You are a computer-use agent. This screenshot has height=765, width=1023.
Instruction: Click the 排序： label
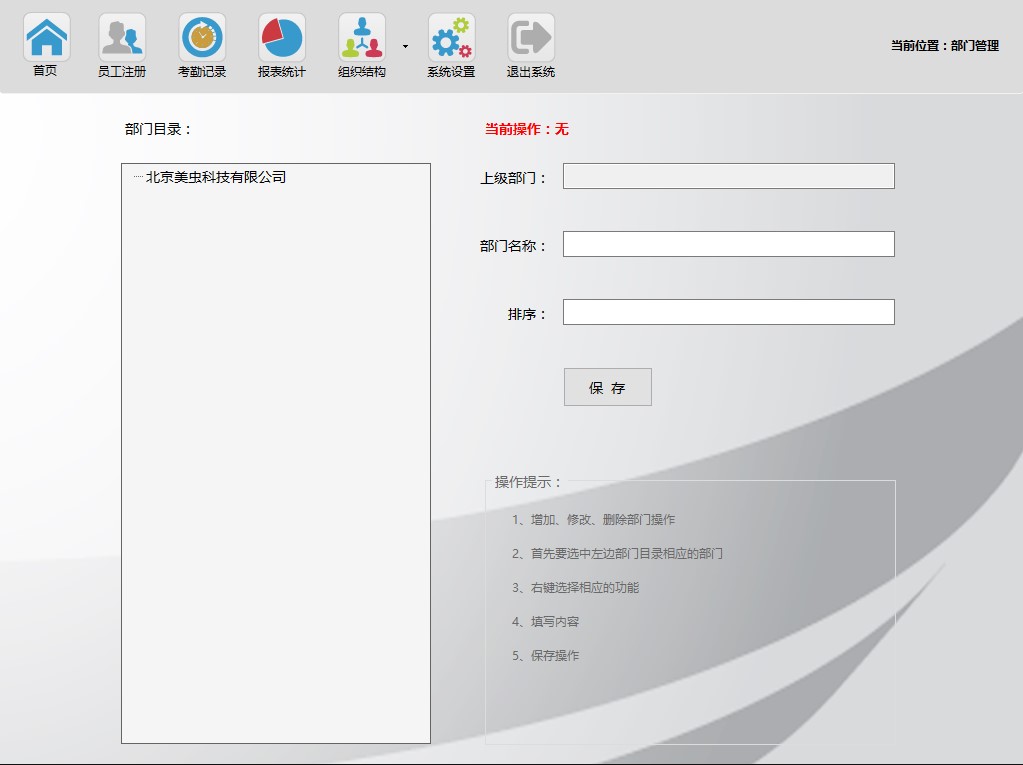527,314
